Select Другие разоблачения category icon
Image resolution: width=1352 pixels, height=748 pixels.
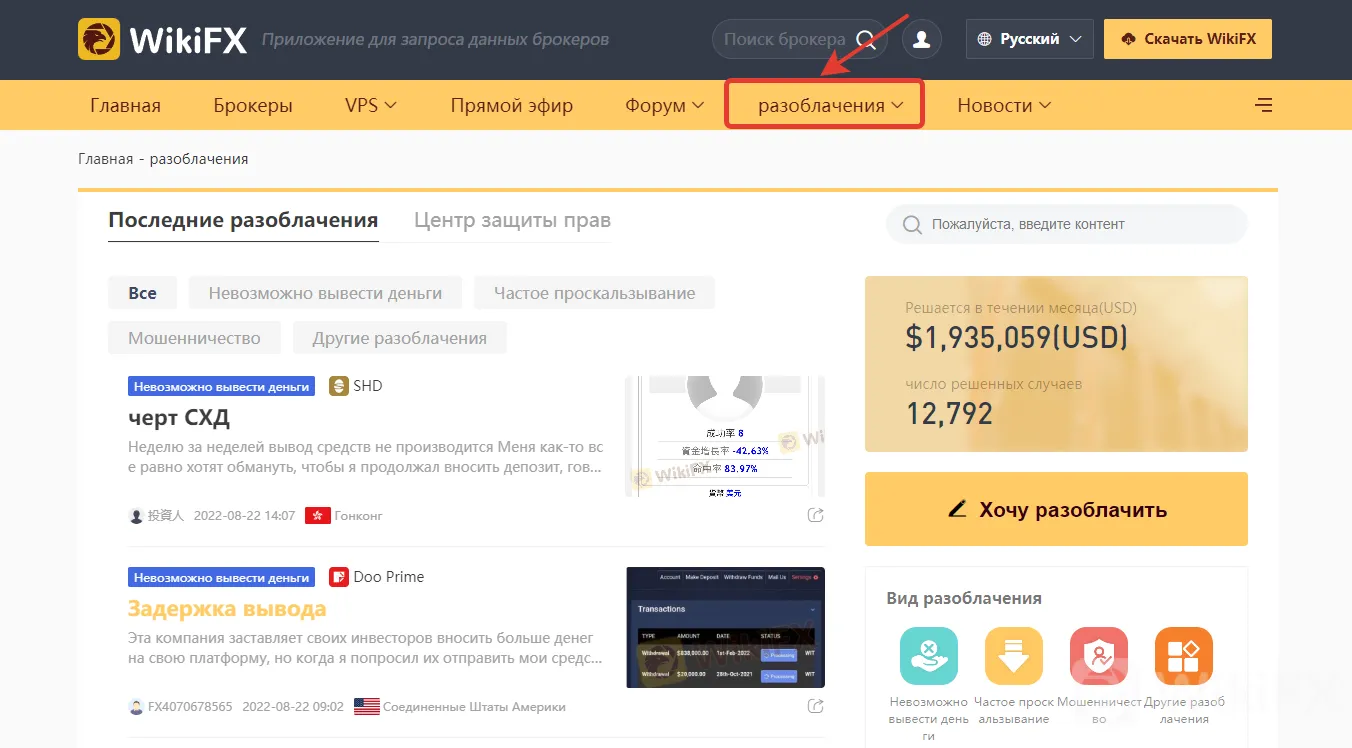pyautogui.click(x=1184, y=656)
